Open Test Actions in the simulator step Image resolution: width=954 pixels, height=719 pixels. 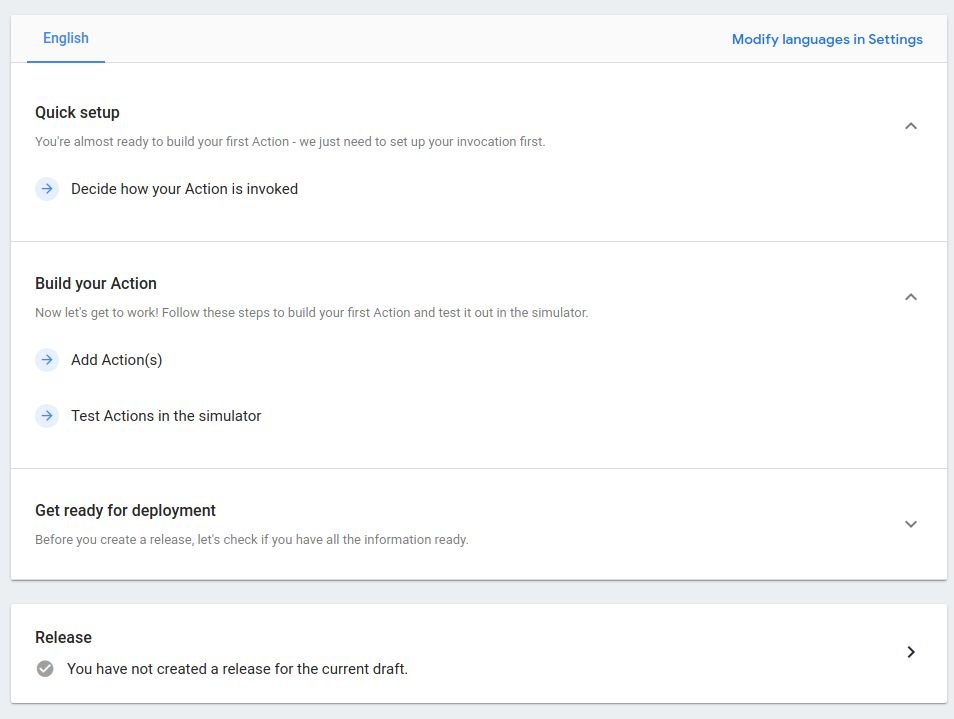click(166, 416)
